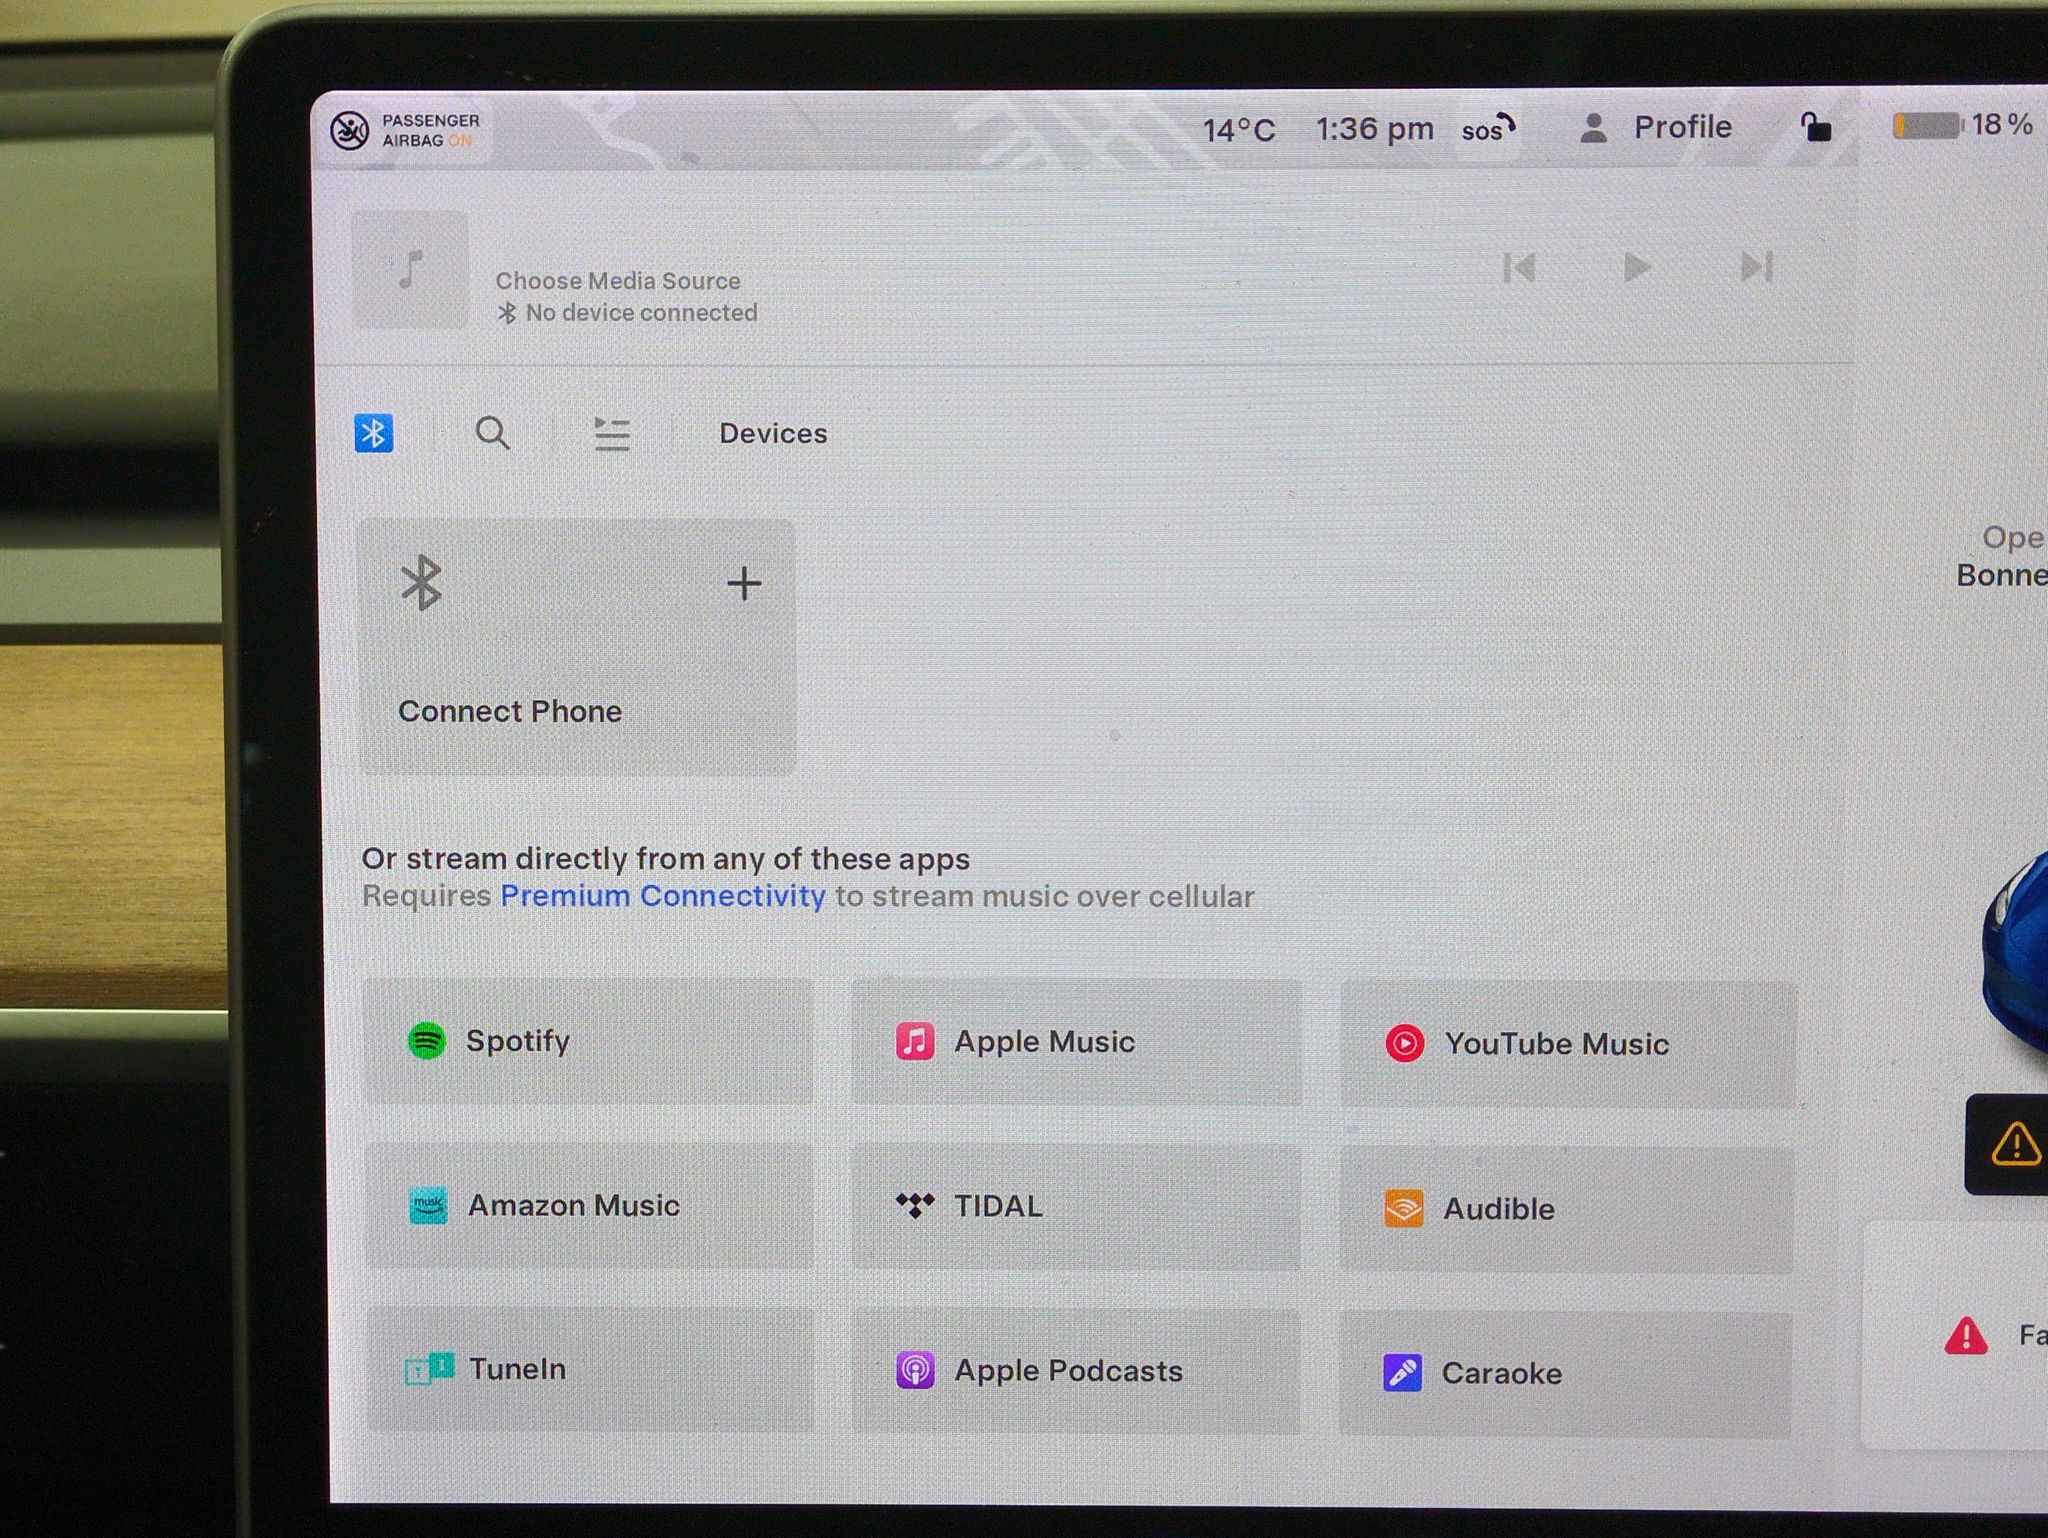Launch Spotify
Viewport: 2048px width, 1538px height.
click(588, 1041)
